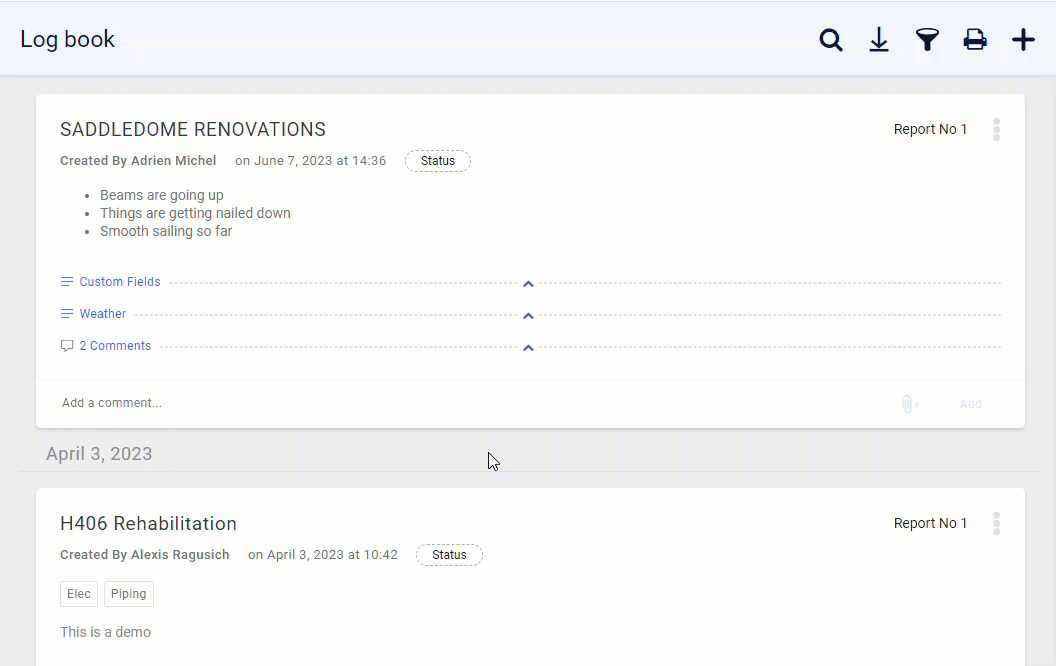Viewport: 1056px width, 666px height.
Task: Click the Add comment button
Action: click(970, 404)
